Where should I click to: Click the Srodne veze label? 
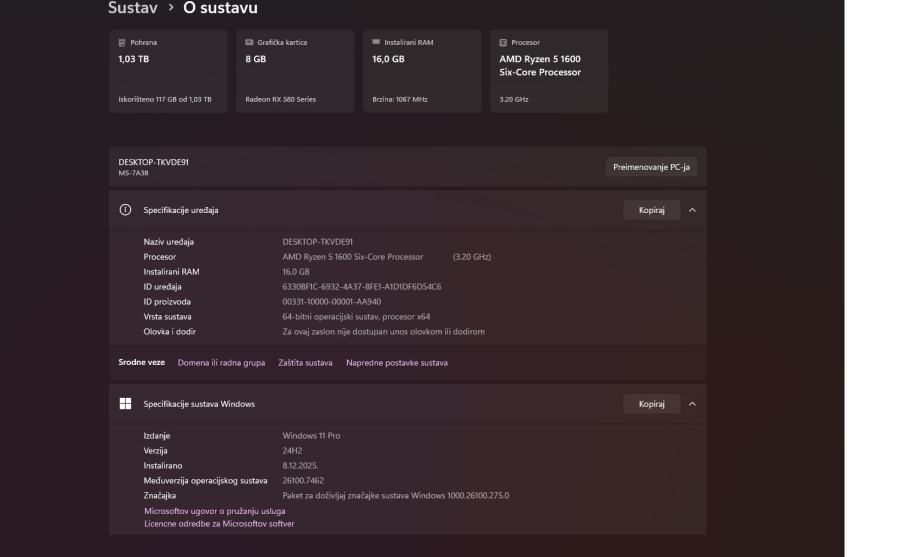(141, 362)
